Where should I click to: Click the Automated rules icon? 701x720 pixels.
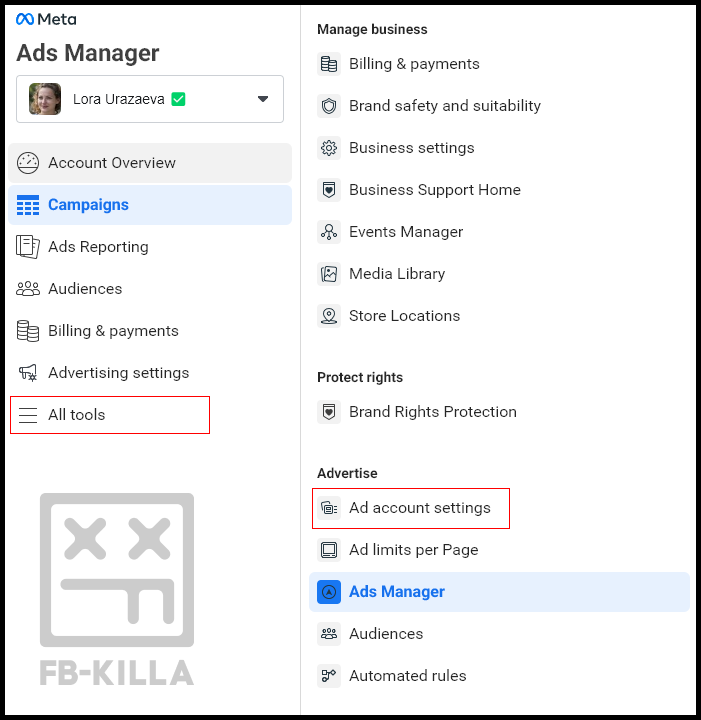[x=328, y=676]
